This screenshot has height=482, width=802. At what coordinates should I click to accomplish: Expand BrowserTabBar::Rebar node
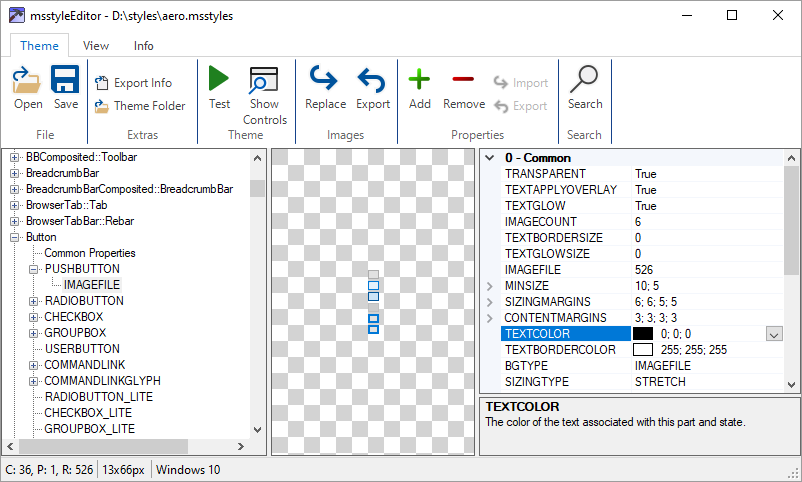point(15,222)
